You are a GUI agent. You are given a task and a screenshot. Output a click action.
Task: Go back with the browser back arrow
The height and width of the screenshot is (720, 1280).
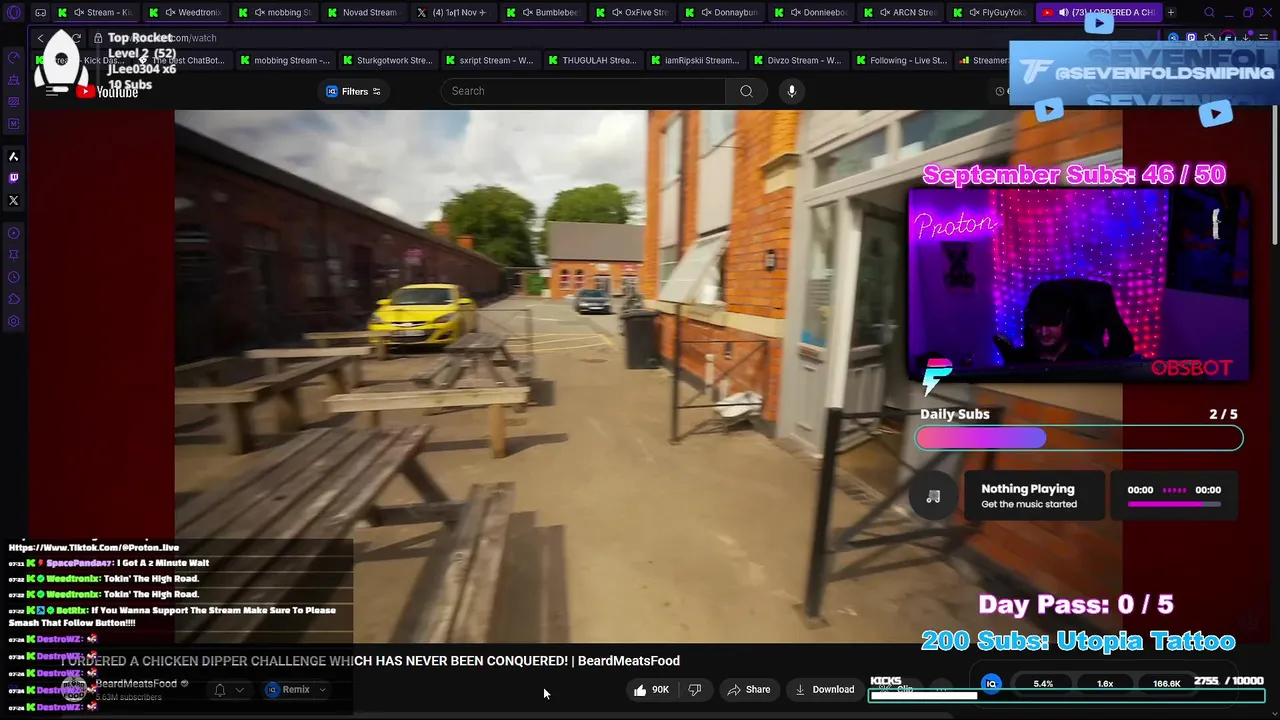point(41,38)
